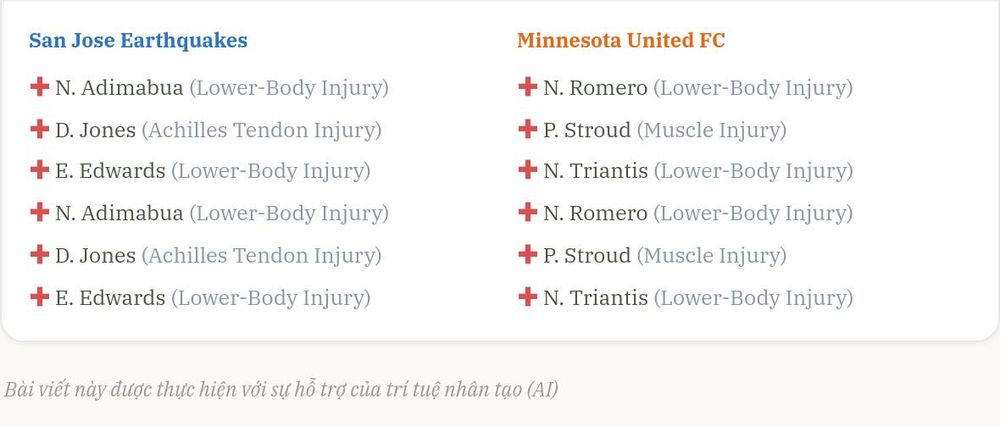The width and height of the screenshot is (1000, 427).
Task: Click red cross icon beside first N. Romero entry
Action: click(527, 87)
